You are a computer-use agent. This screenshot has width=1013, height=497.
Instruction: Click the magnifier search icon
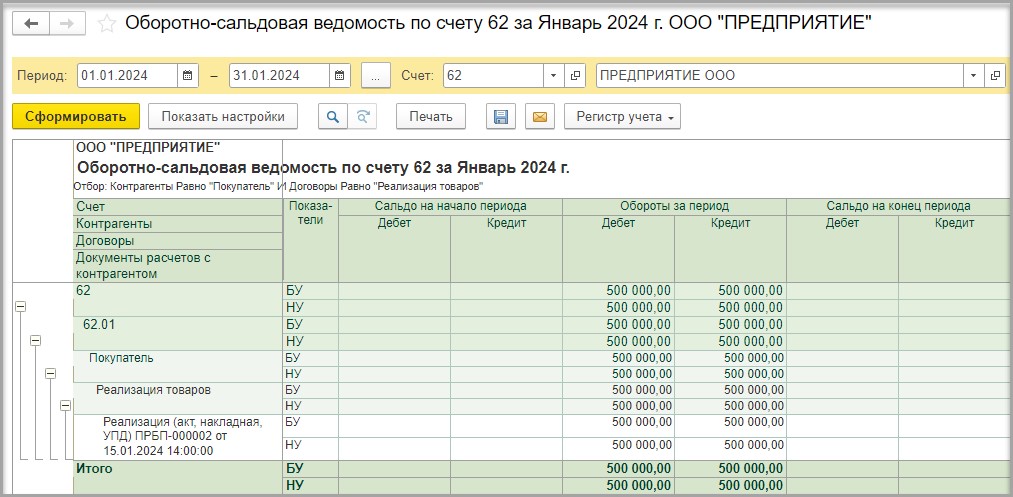coord(332,117)
